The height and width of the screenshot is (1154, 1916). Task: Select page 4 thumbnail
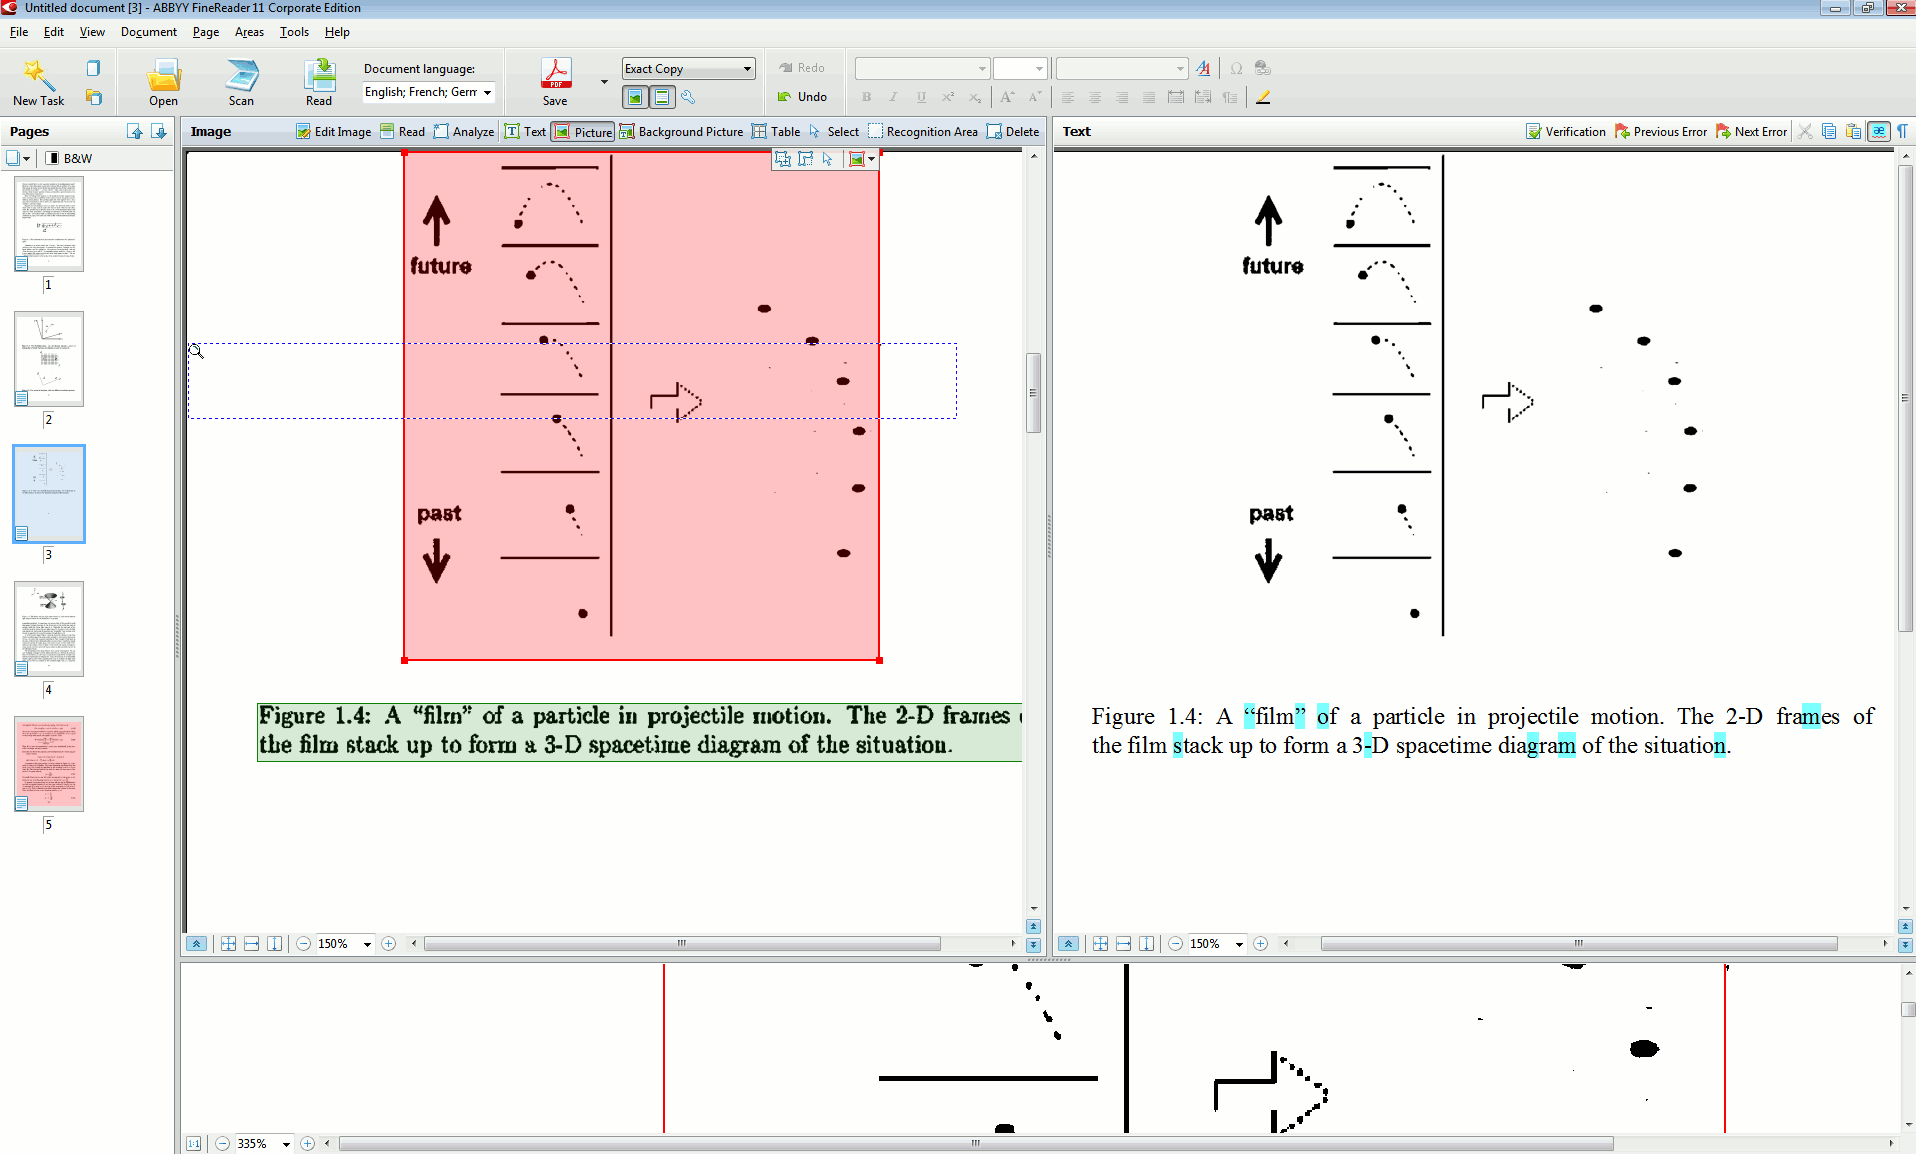pos(49,629)
